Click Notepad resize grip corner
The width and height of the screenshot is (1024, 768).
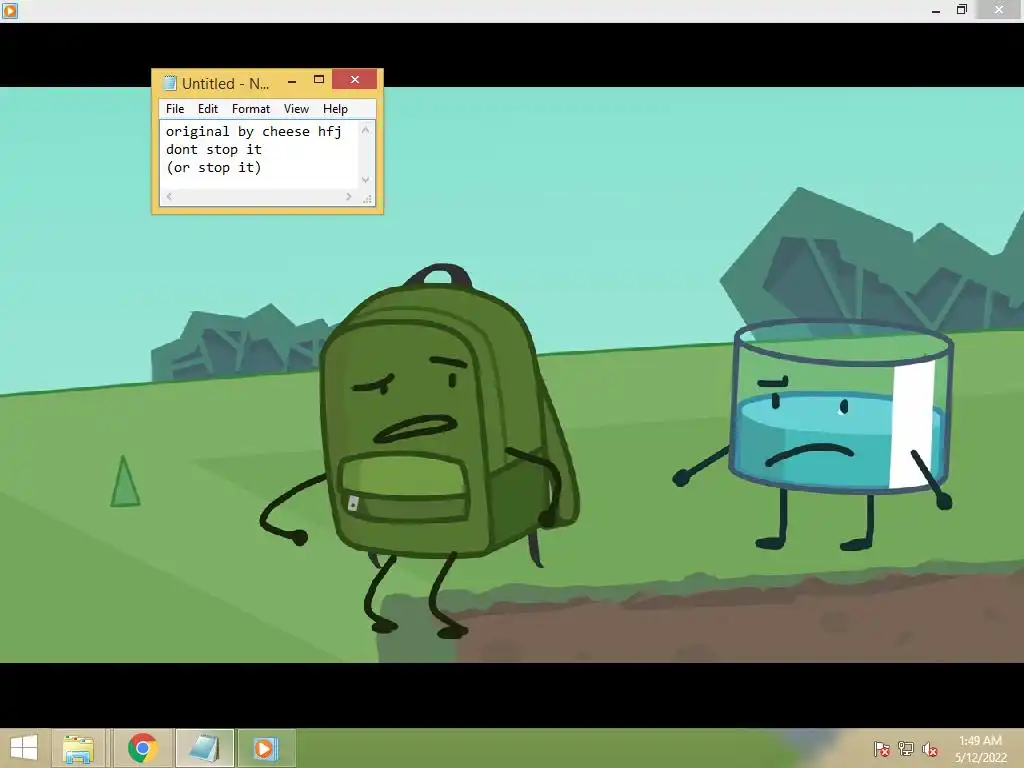(367, 199)
